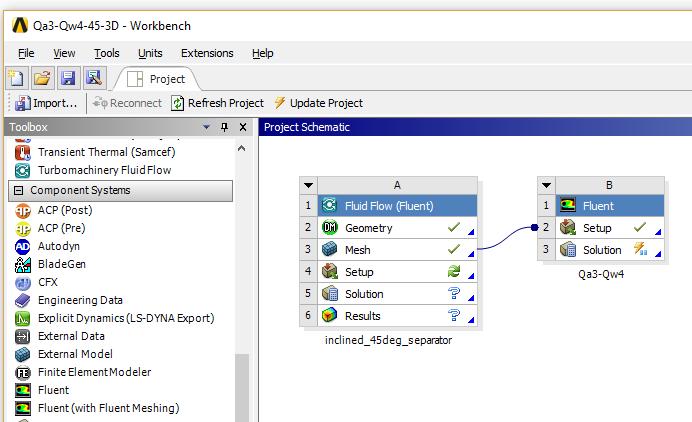This screenshot has height=422, width=692.
Task: Click Mesh cell blue corner arrow
Action: (471, 254)
